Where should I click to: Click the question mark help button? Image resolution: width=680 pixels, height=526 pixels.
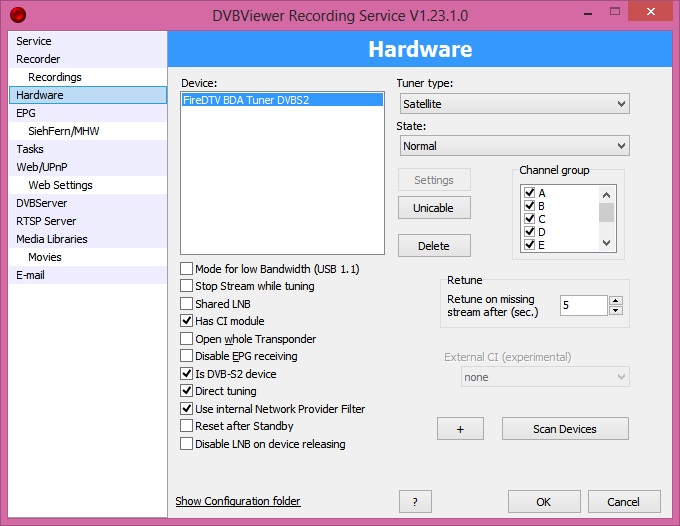415,502
